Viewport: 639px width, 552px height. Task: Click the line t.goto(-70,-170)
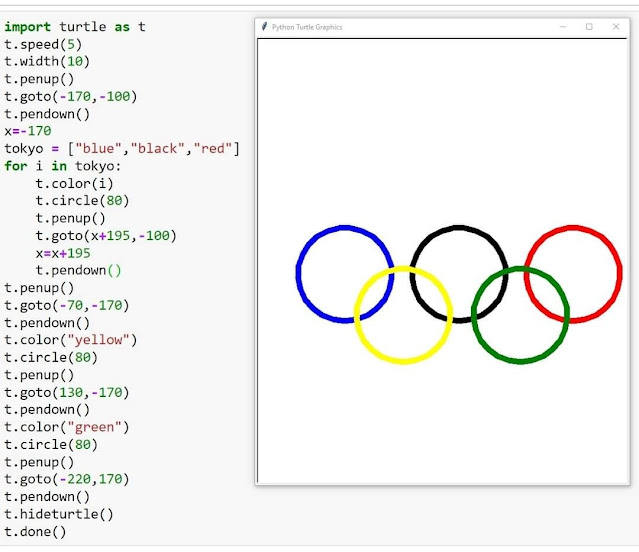point(67,306)
